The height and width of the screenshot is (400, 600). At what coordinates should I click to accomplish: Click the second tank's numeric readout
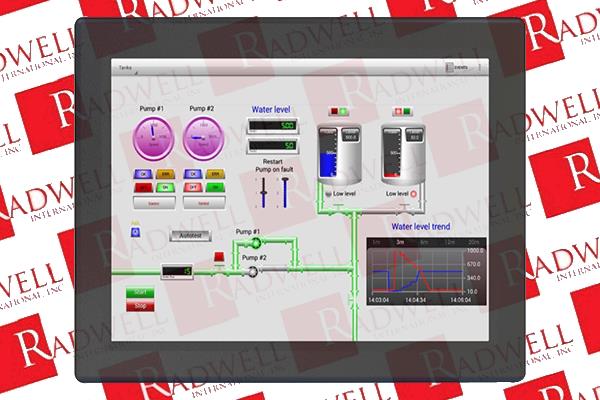414,136
